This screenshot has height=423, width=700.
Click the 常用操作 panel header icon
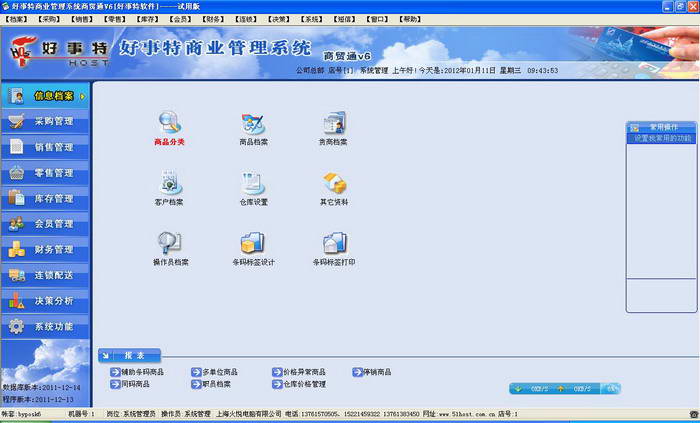click(634, 128)
